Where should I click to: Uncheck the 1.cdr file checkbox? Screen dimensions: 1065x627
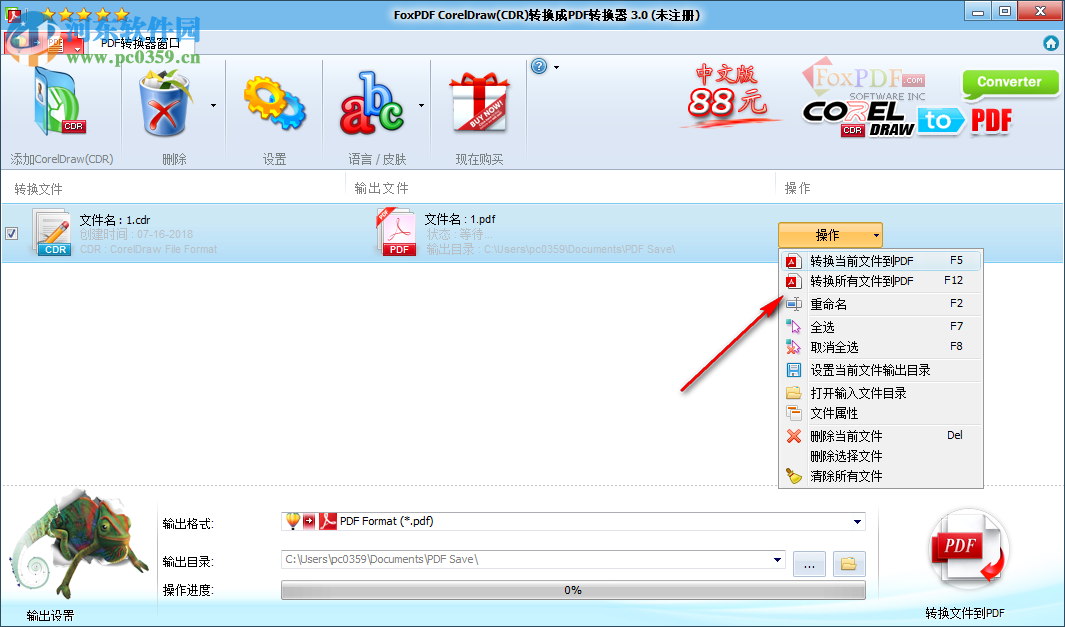pyautogui.click(x=13, y=233)
